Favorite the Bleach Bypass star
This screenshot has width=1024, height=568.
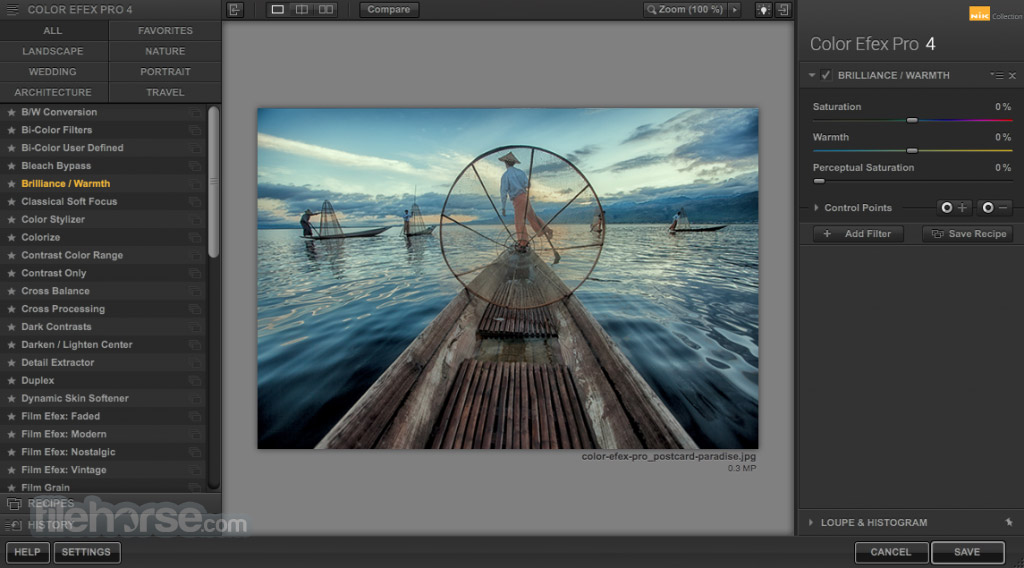[x=11, y=166]
